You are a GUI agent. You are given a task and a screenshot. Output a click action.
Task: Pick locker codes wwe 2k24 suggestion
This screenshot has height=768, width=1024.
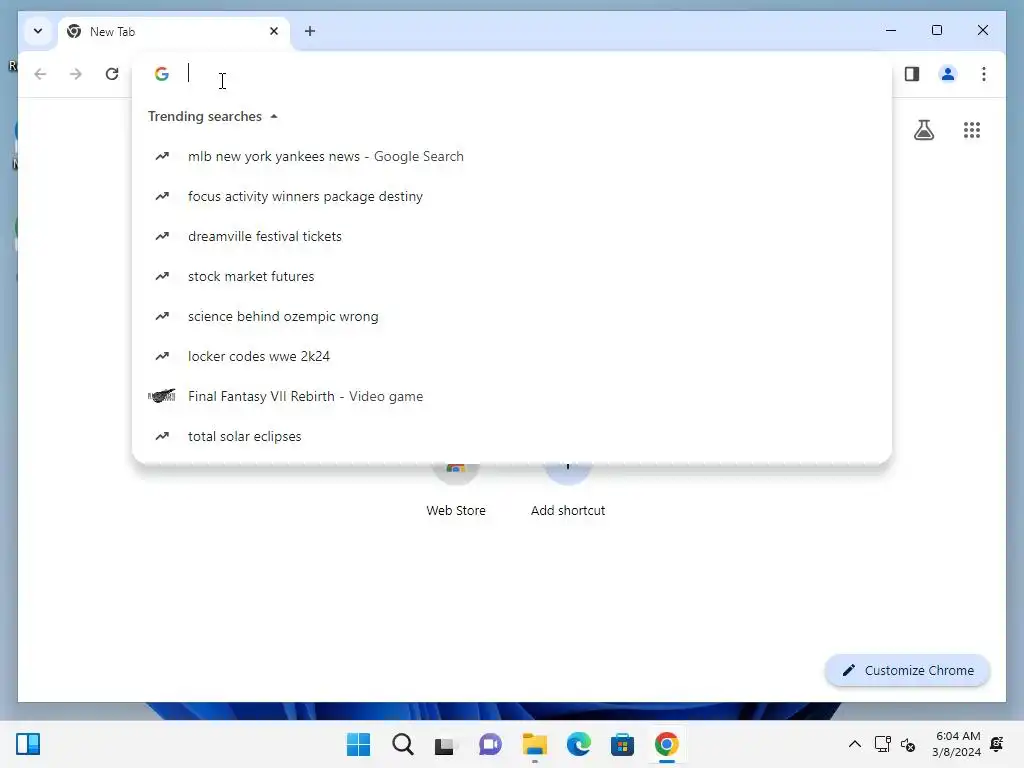pyautogui.click(x=511, y=357)
